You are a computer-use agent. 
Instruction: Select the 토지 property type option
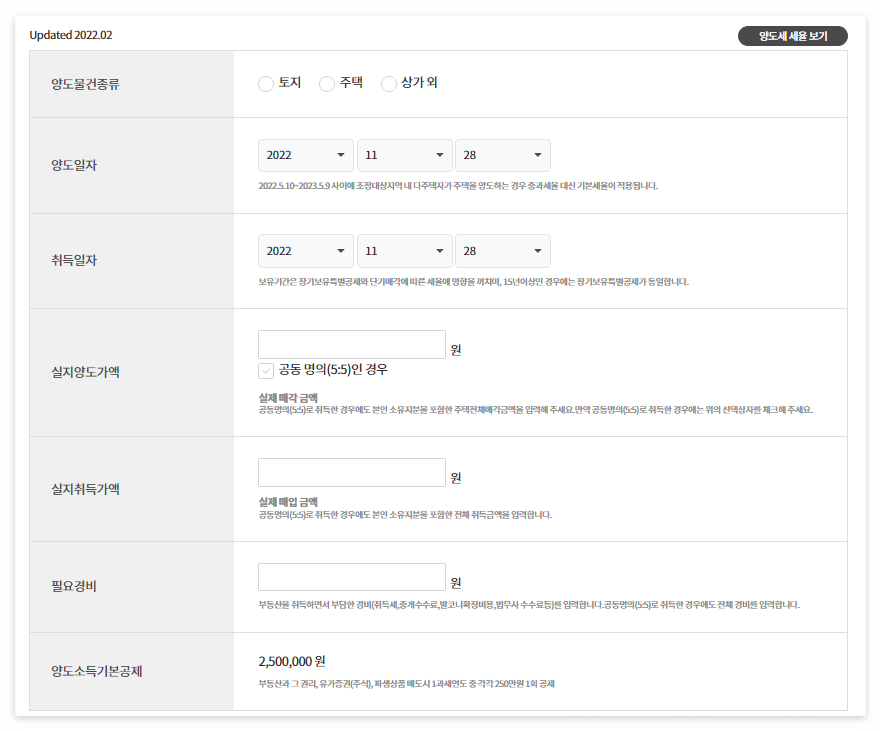pyautogui.click(x=266, y=84)
